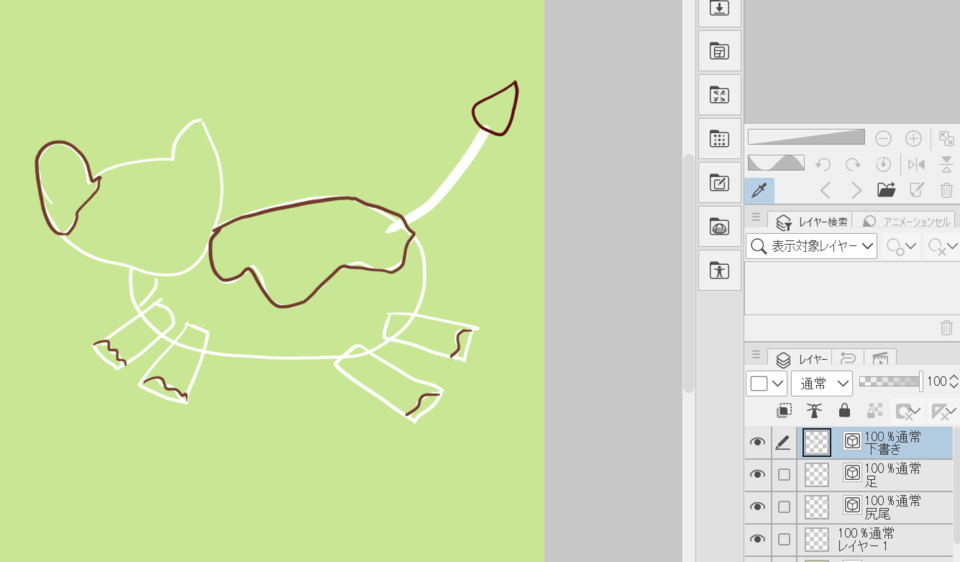Click the fit to screen icon

click(946, 139)
